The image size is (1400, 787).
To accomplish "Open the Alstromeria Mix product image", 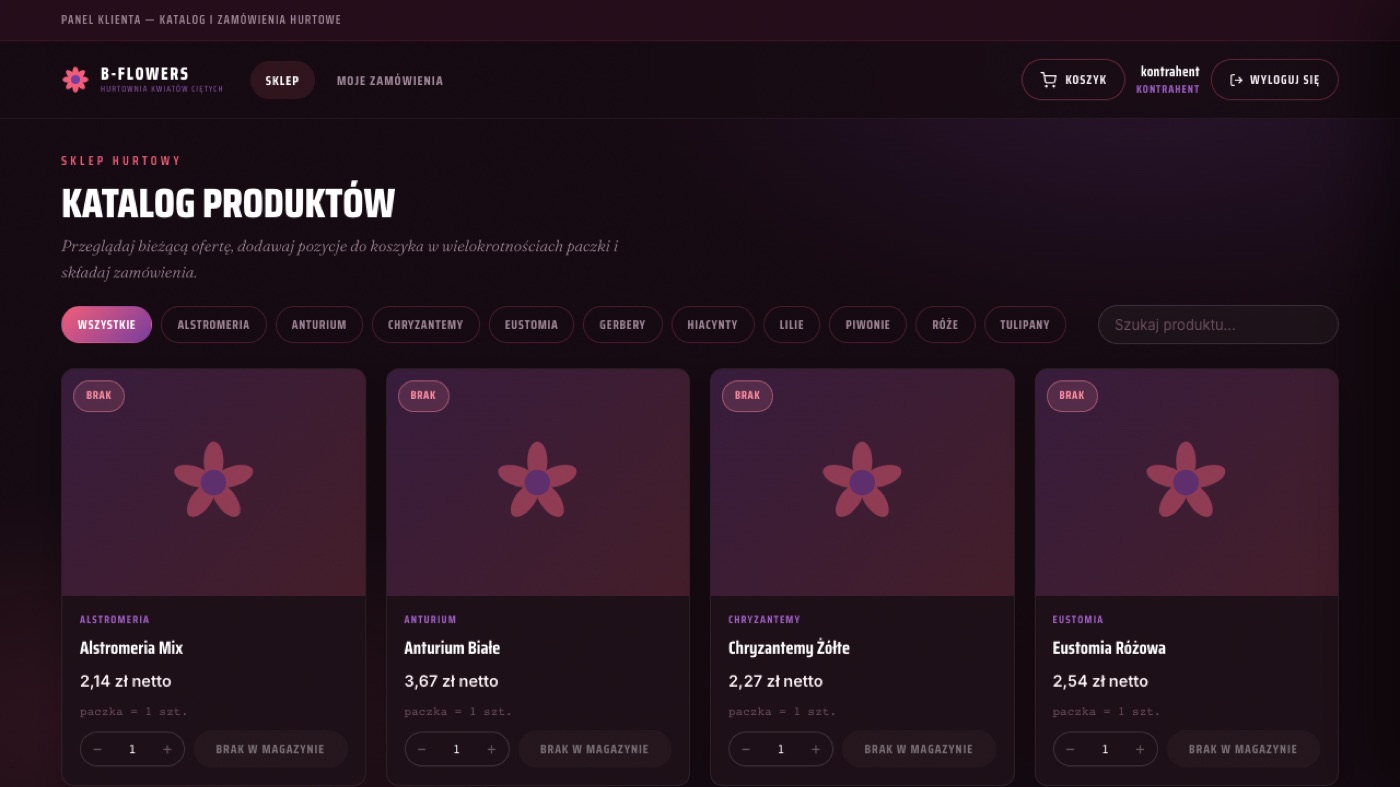I will [x=213, y=482].
